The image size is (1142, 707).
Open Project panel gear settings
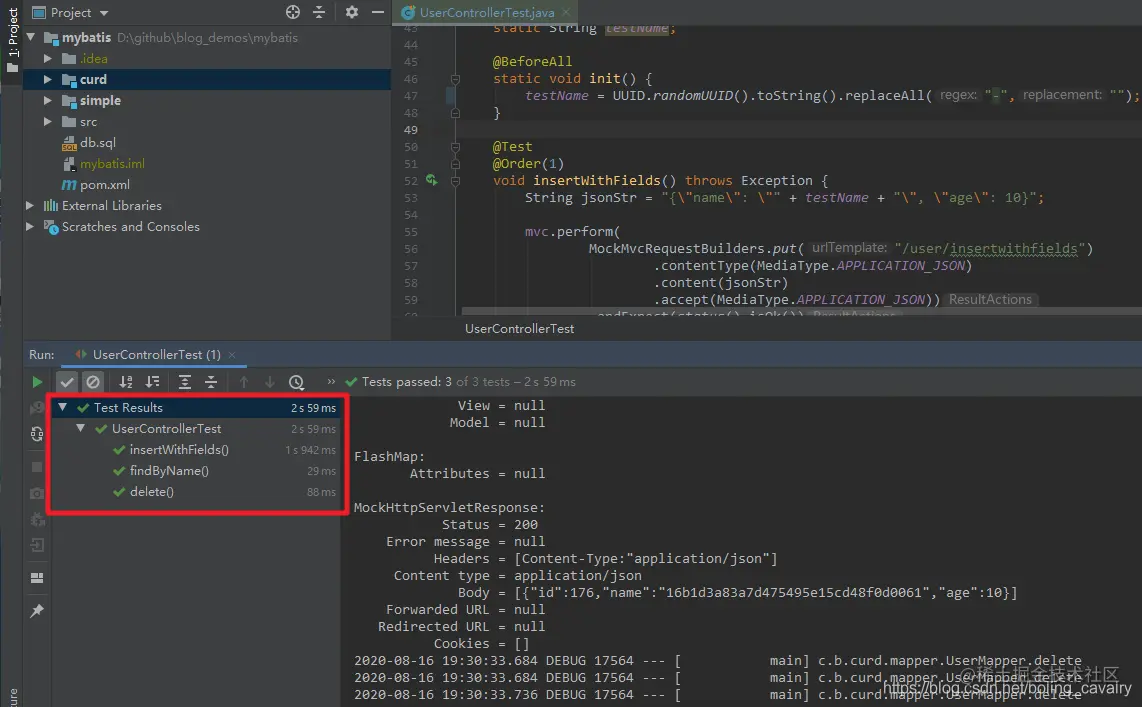352,12
